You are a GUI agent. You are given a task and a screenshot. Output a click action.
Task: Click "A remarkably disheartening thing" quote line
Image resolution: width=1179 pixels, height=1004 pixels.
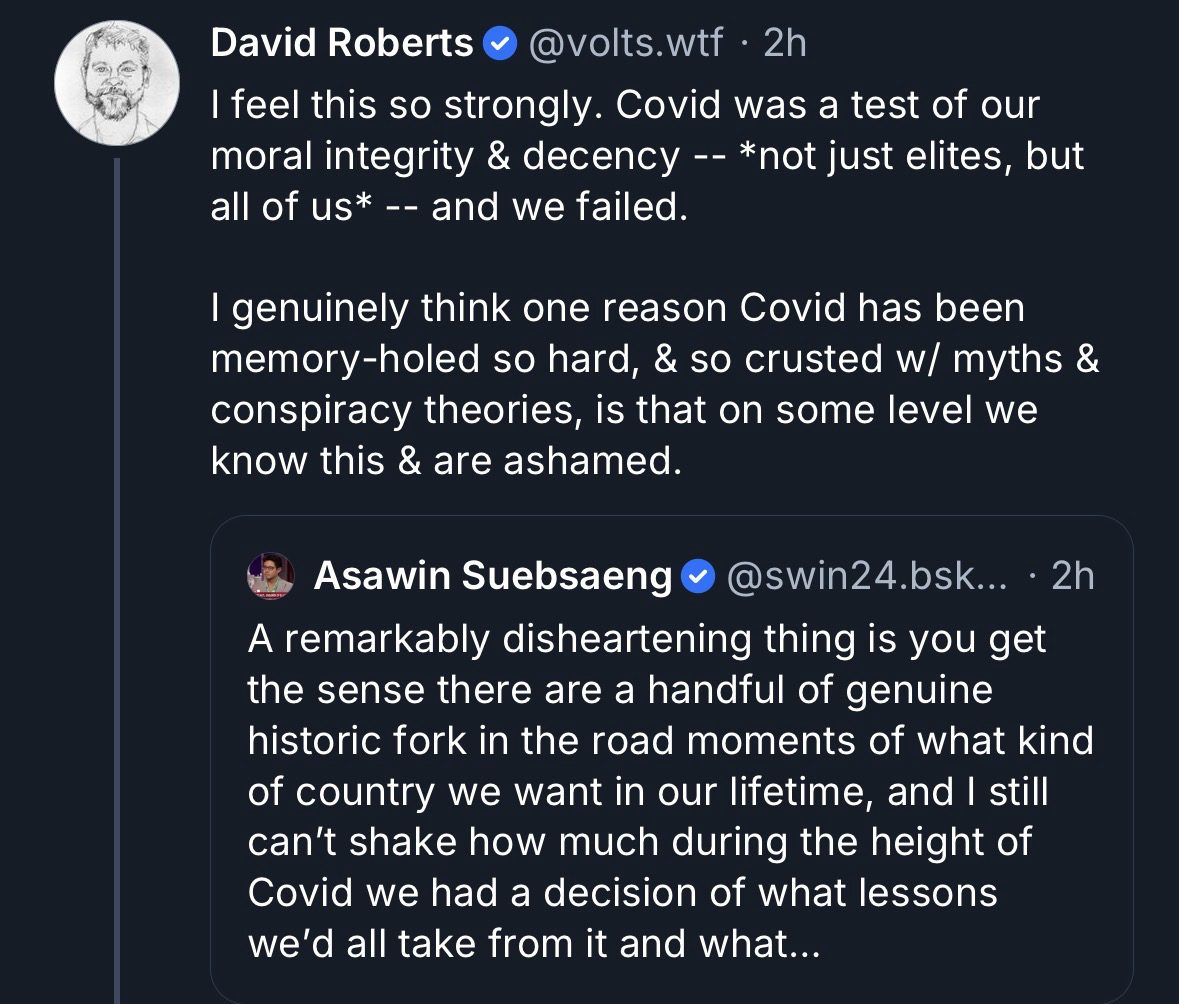pos(647,638)
